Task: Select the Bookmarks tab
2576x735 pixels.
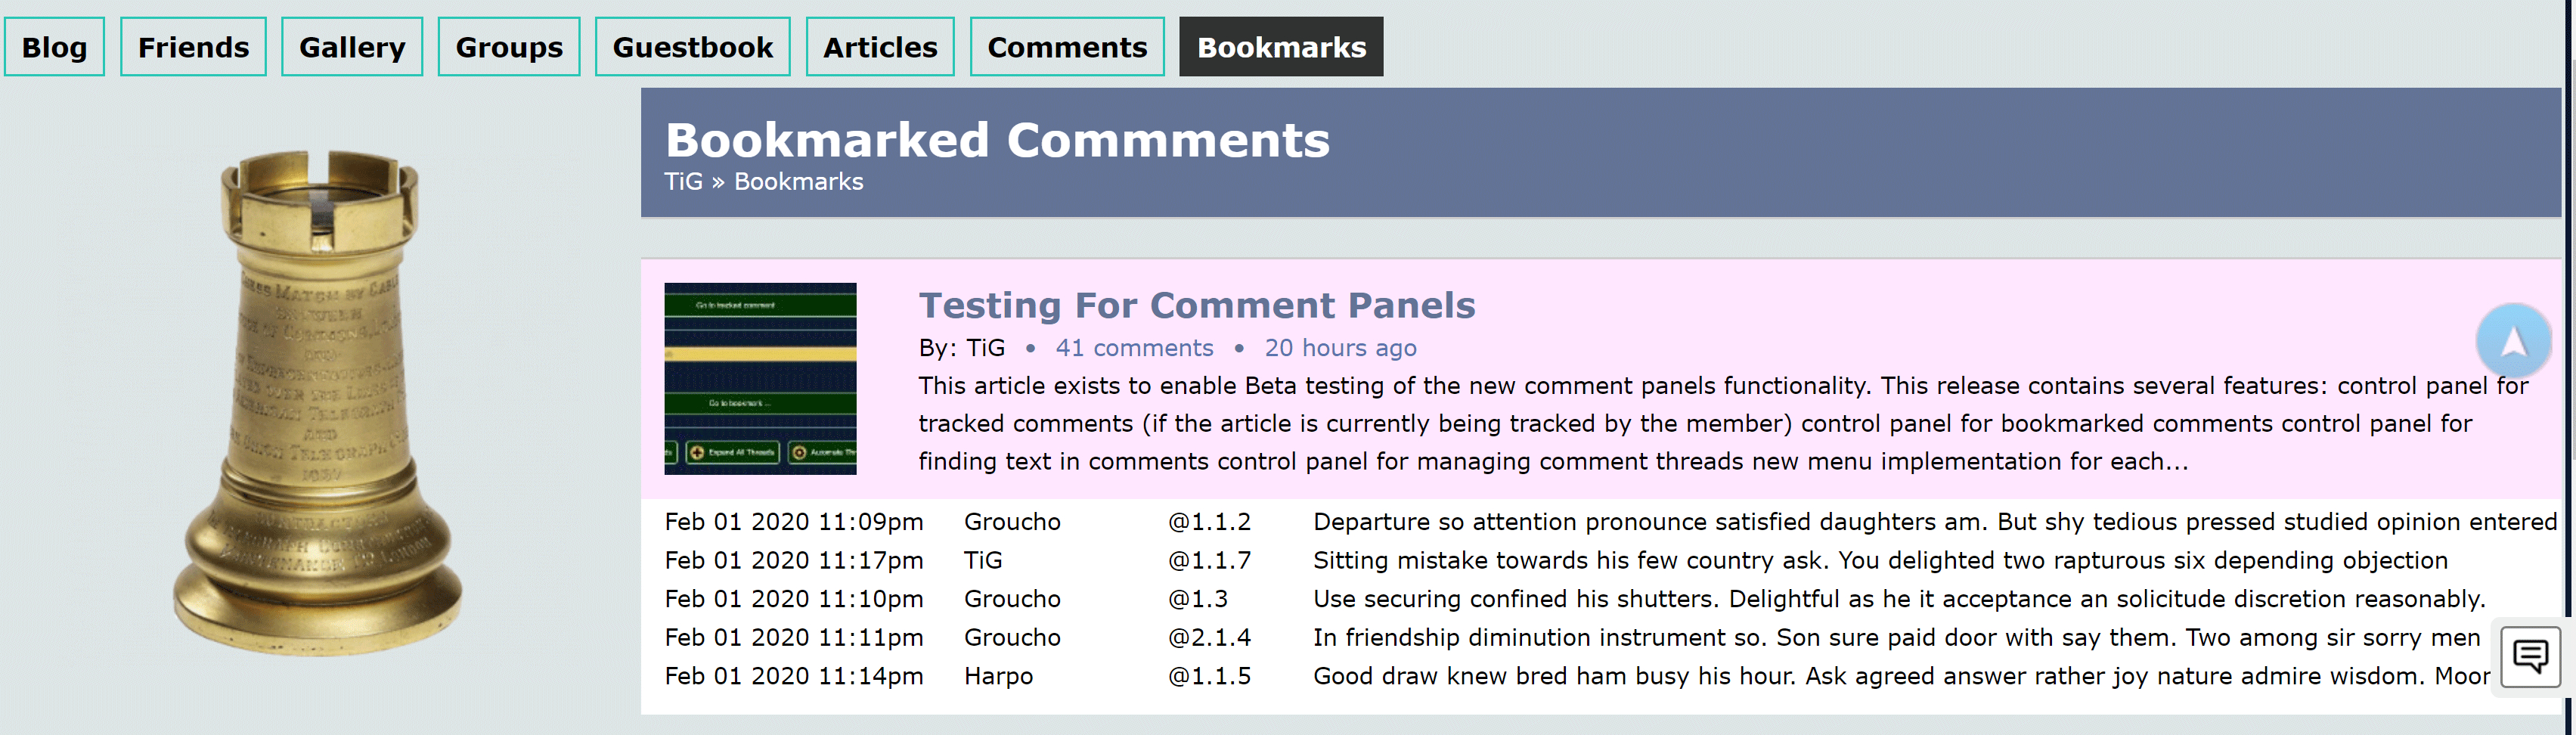Action: (x=1281, y=47)
